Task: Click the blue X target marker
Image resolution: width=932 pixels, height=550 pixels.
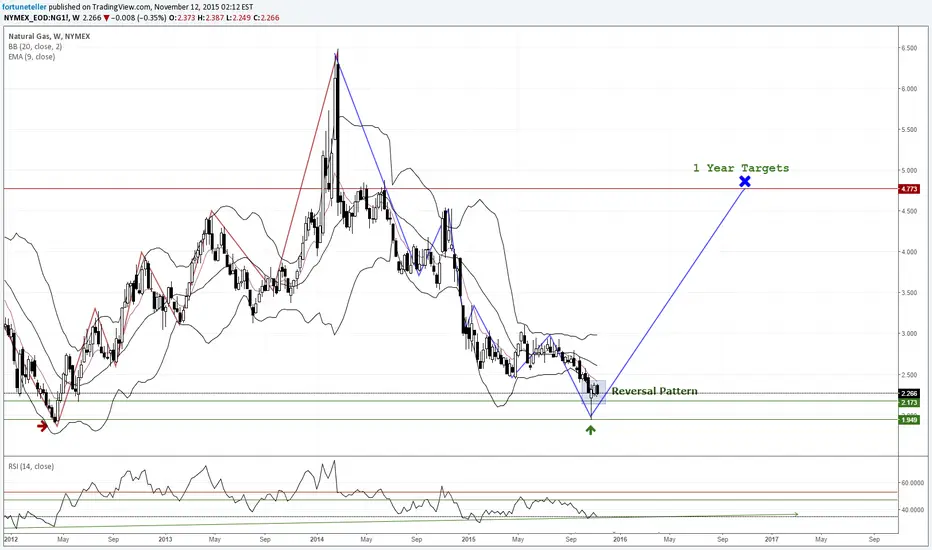Action: point(745,181)
